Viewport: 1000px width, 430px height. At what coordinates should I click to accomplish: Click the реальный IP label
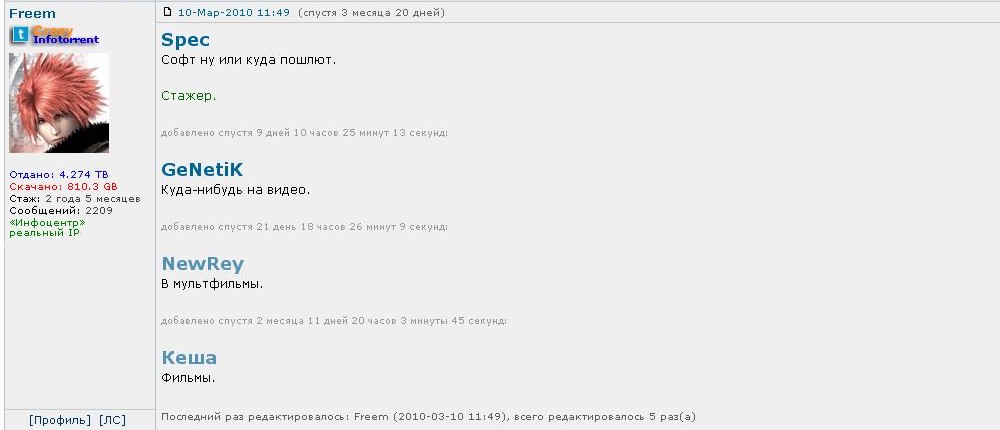tap(45, 232)
